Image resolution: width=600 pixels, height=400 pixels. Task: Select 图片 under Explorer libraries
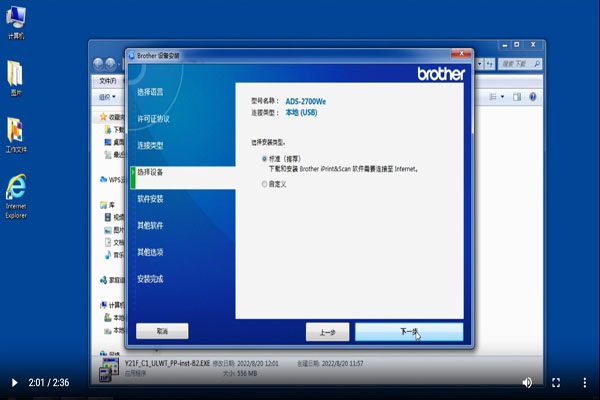point(114,230)
